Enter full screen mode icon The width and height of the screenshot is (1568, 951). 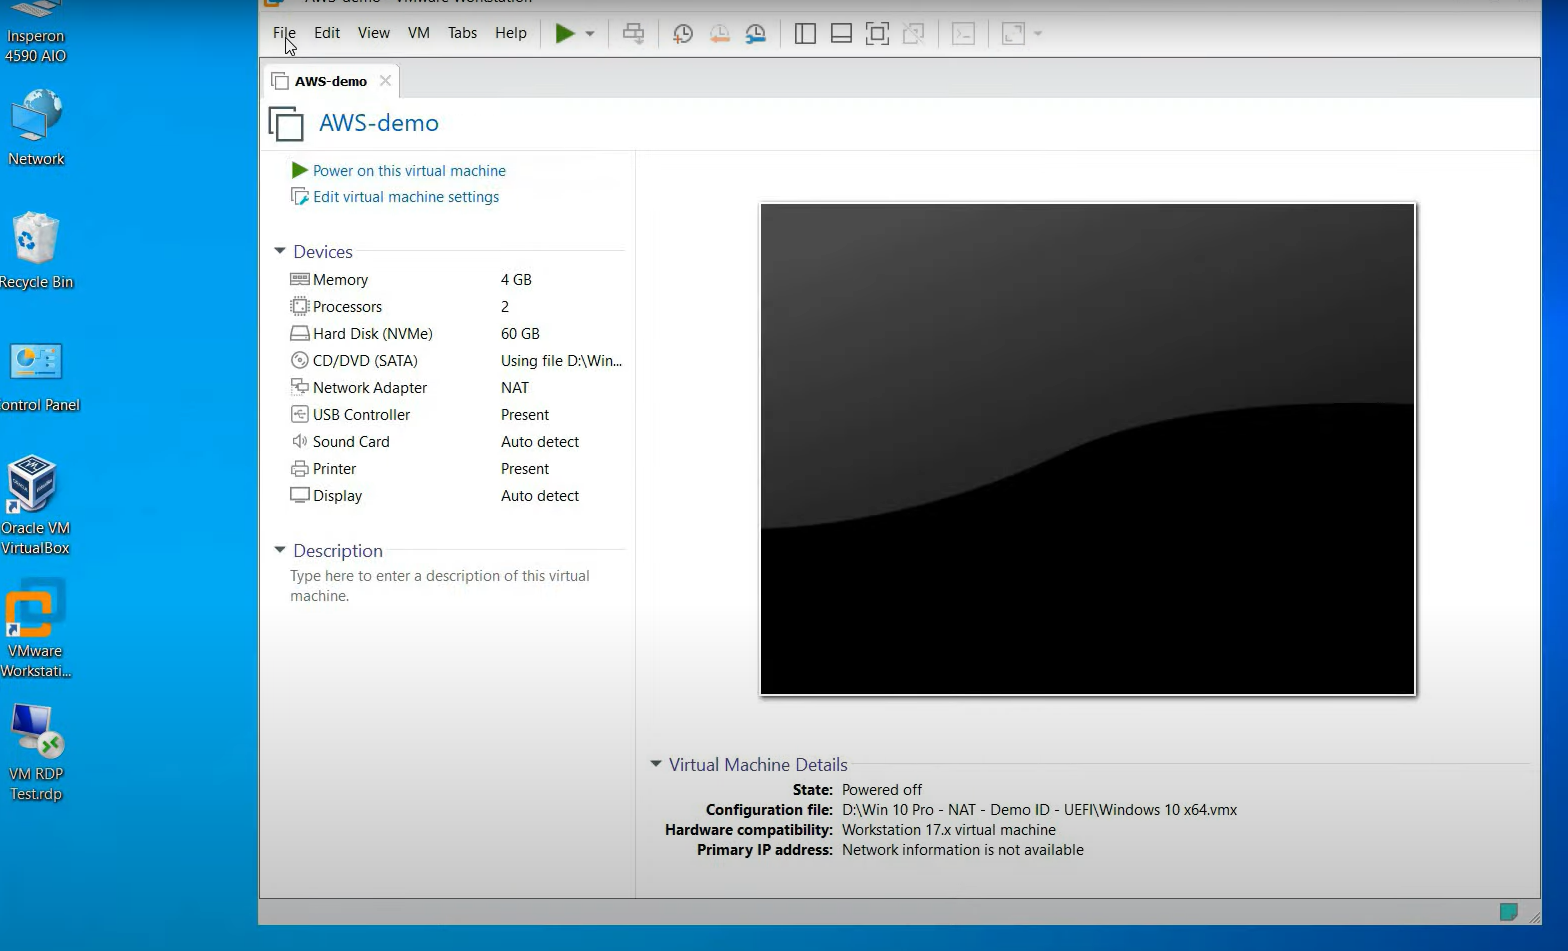click(x=877, y=33)
